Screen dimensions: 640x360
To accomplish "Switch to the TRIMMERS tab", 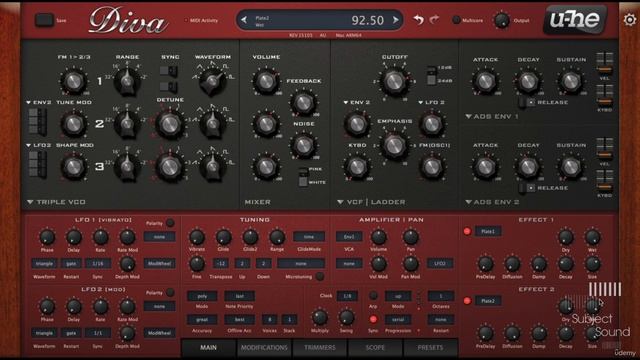I will (x=320, y=348).
